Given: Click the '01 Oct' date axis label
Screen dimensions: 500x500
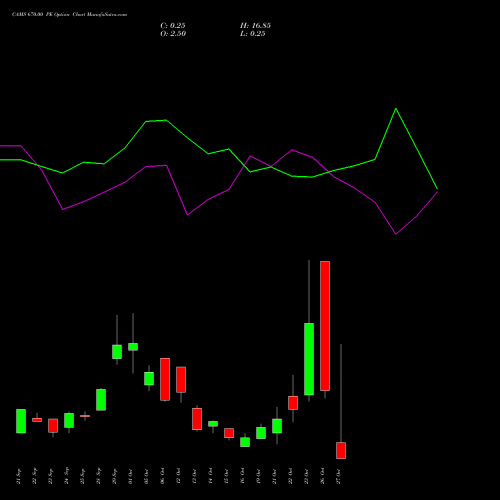Looking at the screenshot, I should coord(131,476).
